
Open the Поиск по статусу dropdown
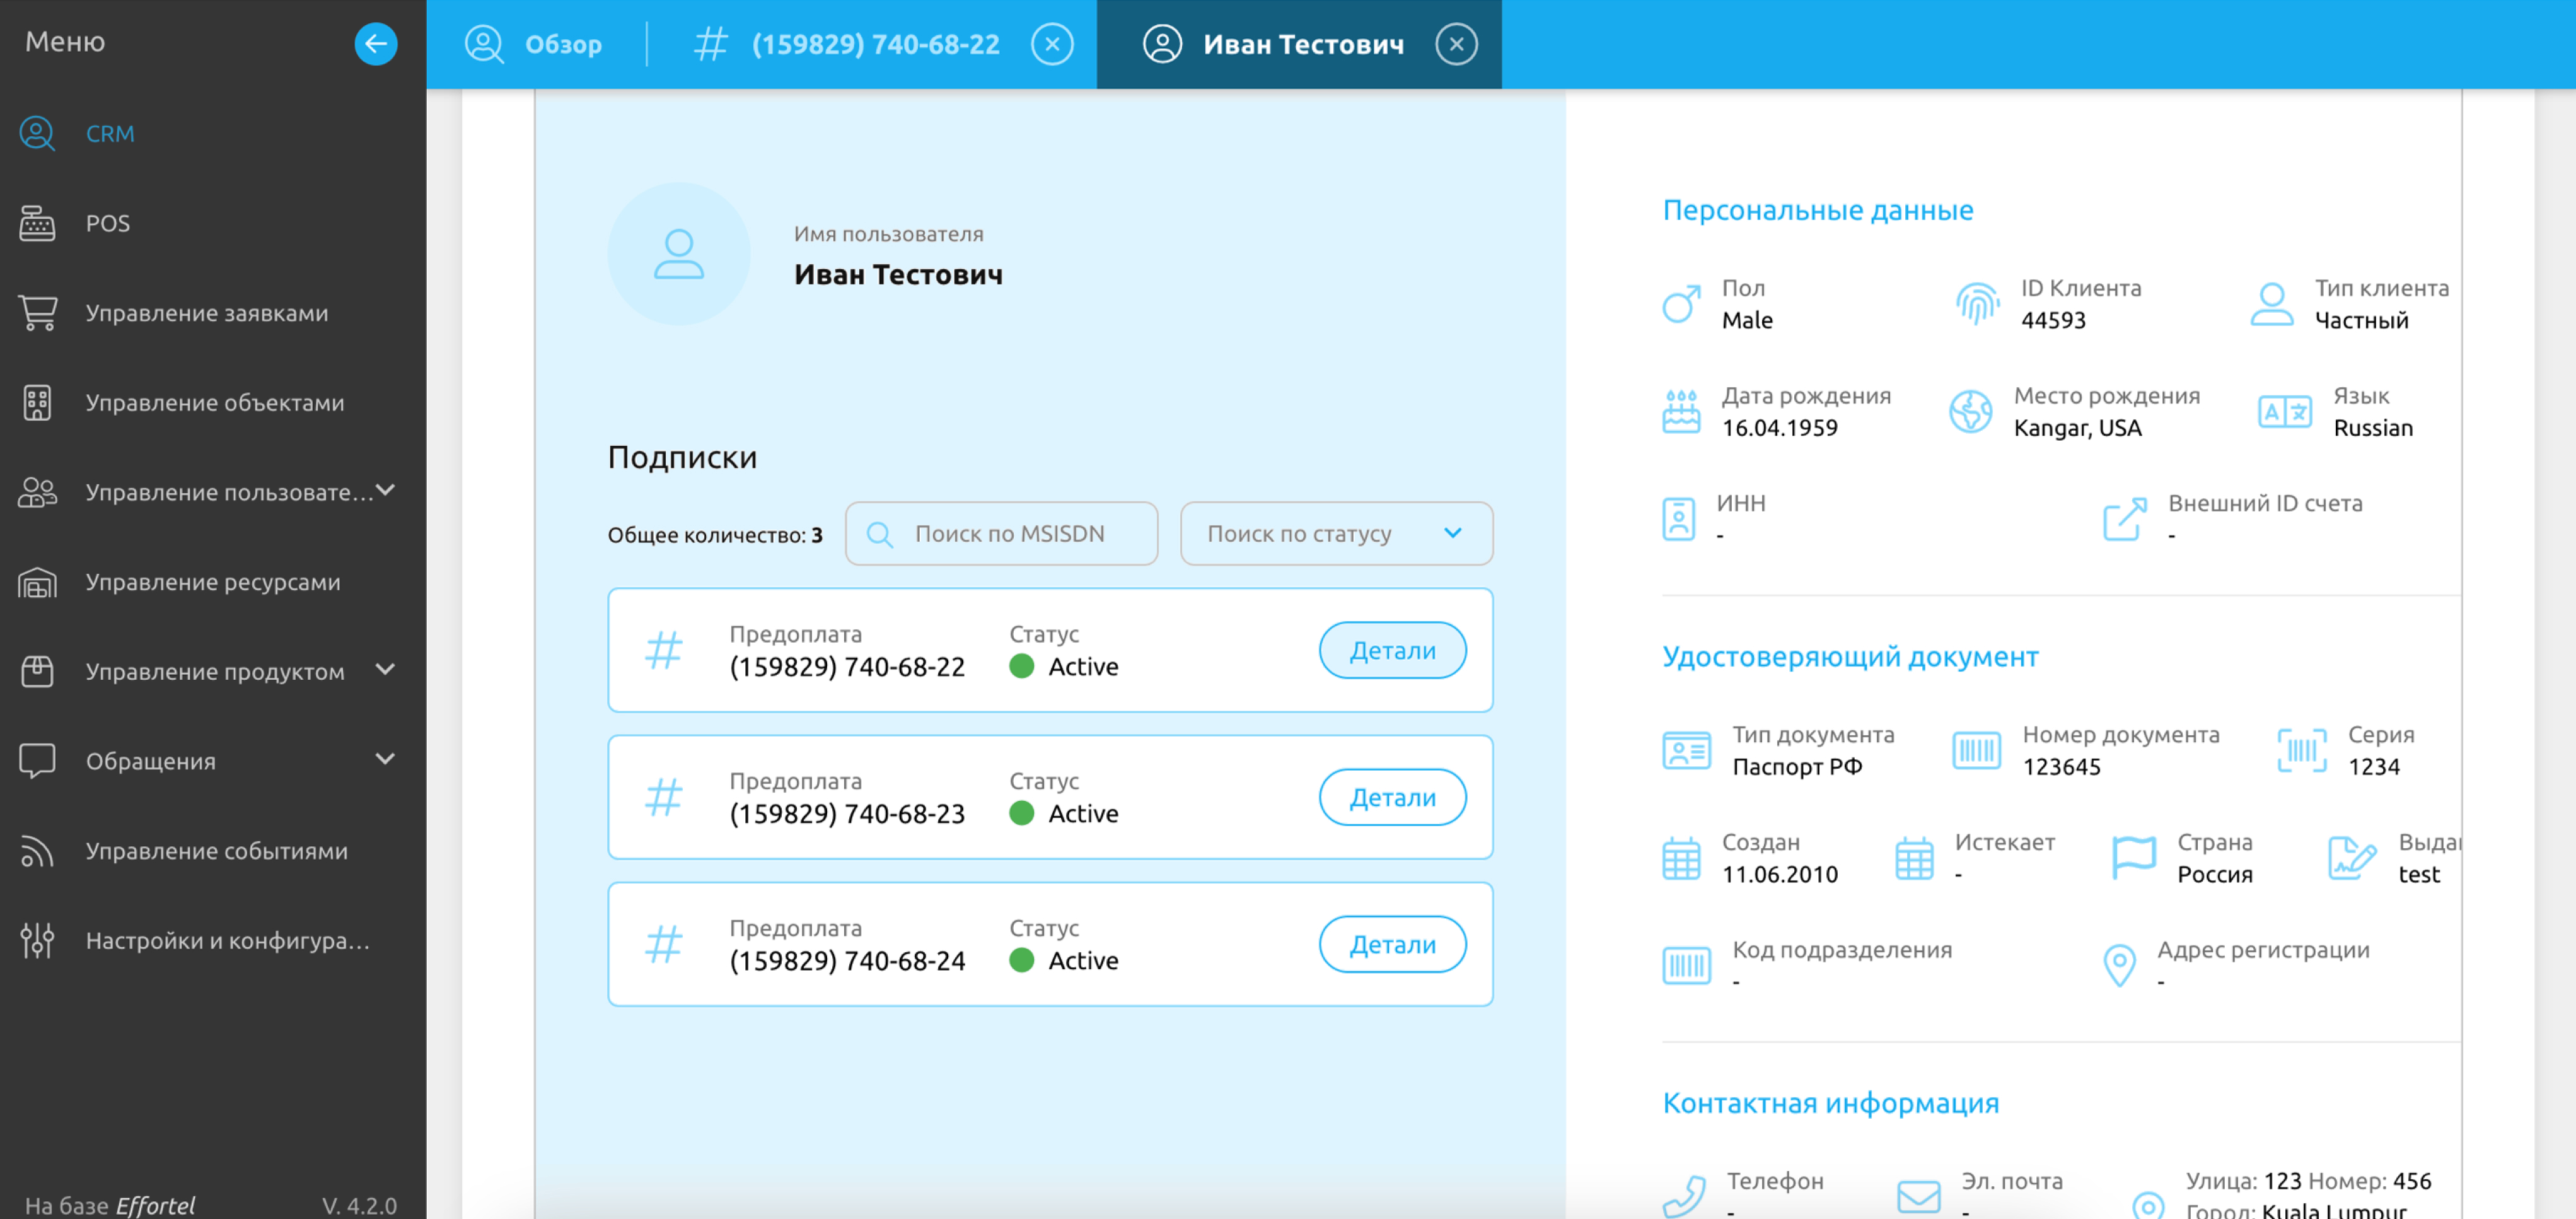coord(1335,534)
